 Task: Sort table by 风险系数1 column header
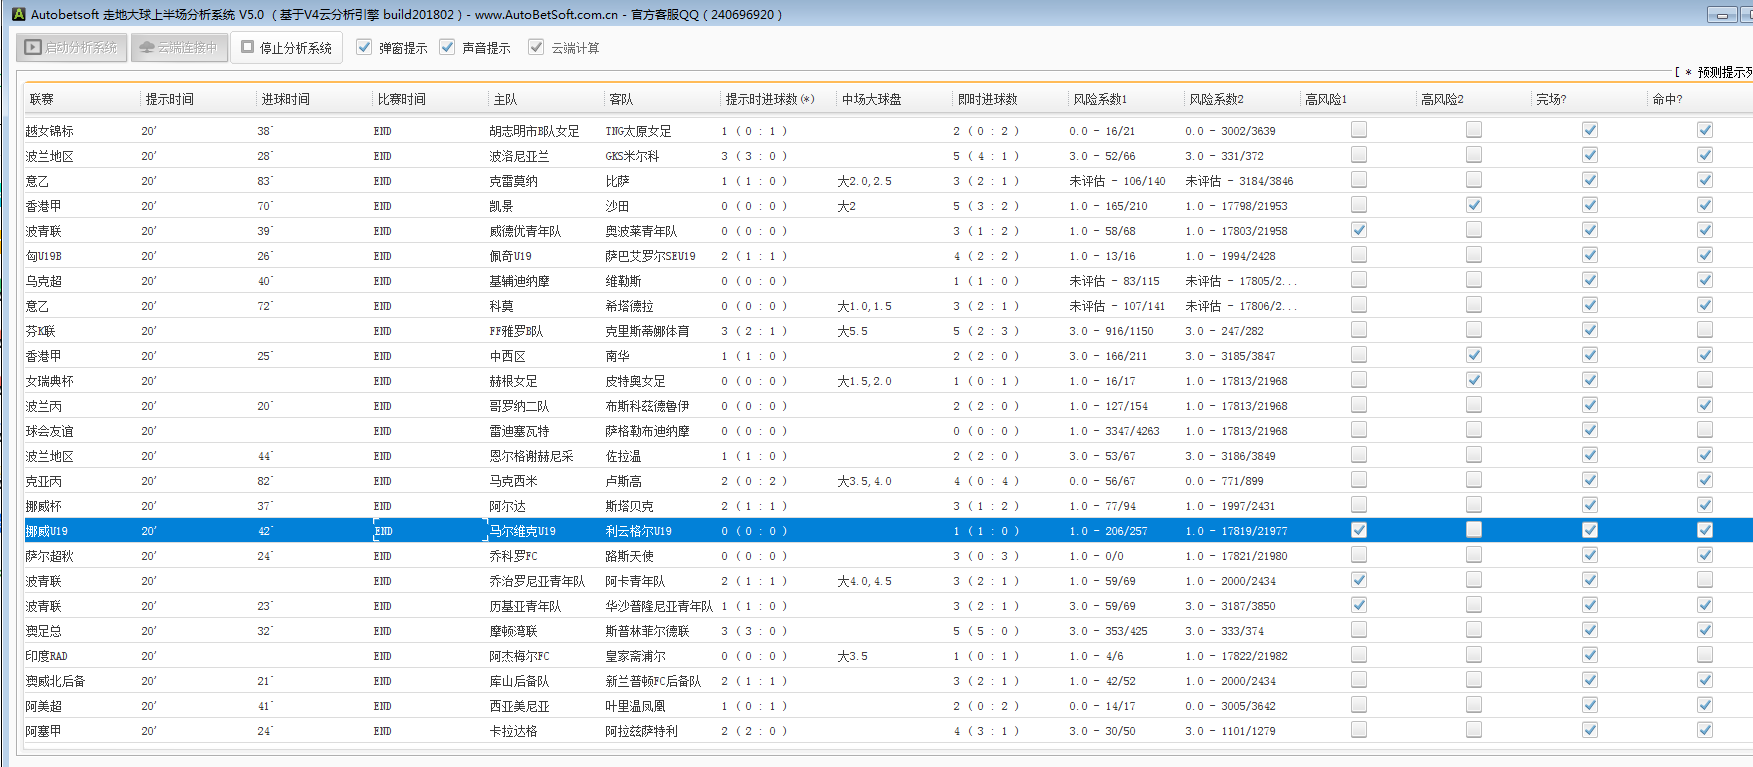tap(1100, 99)
